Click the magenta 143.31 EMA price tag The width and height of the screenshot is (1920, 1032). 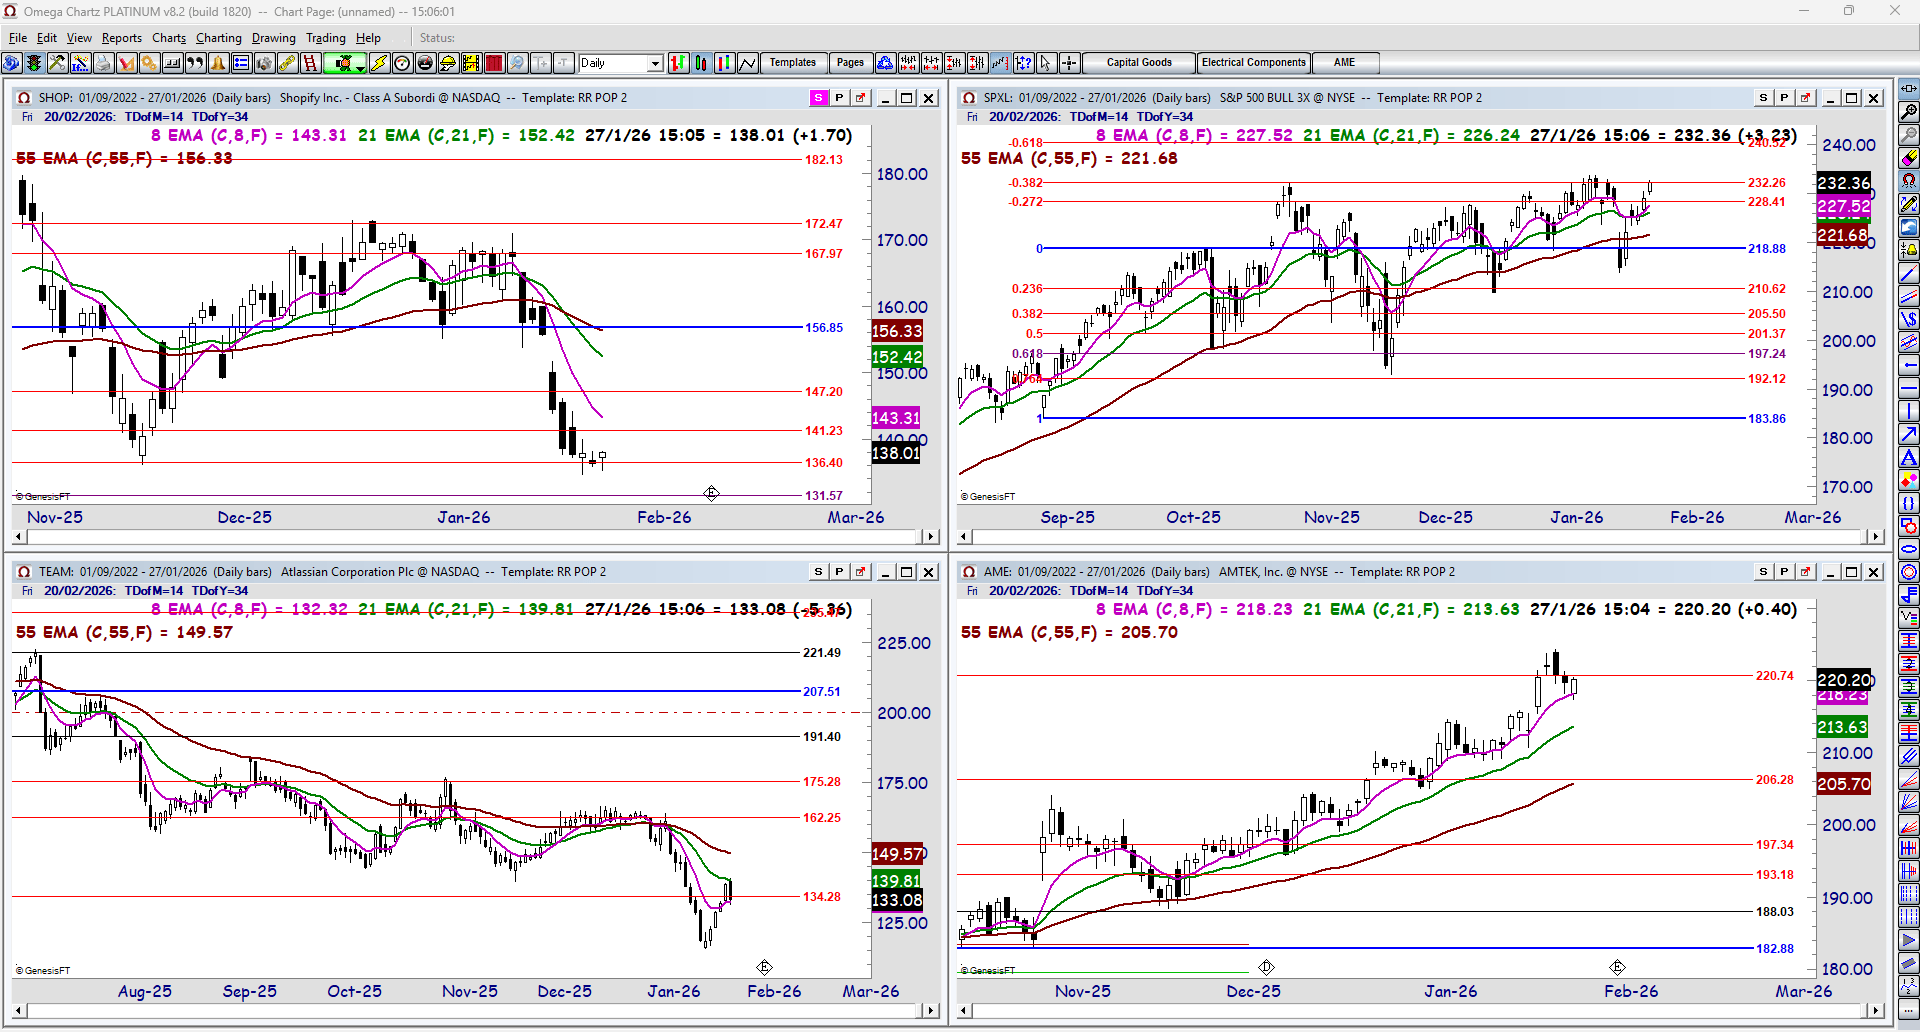[896, 418]
